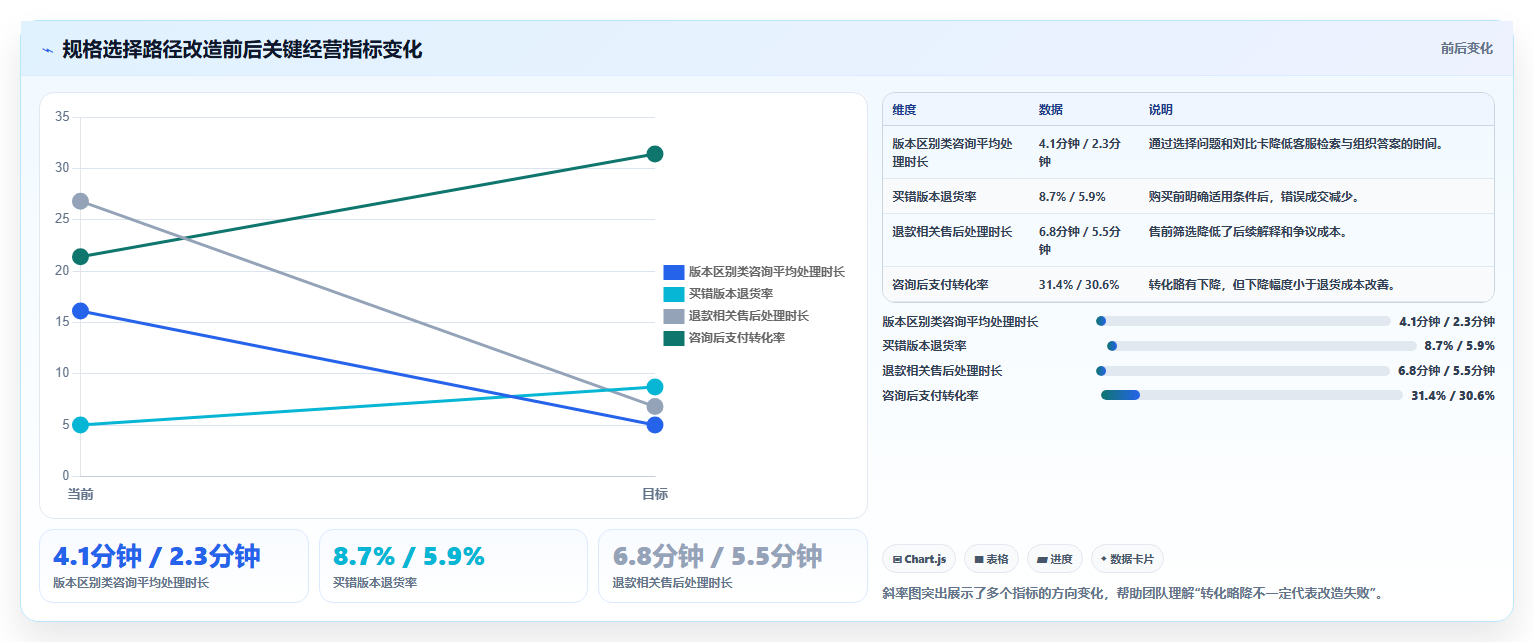Click the 表格 tag
Screen dimensions: 1534x642
[x=991, y=559]
